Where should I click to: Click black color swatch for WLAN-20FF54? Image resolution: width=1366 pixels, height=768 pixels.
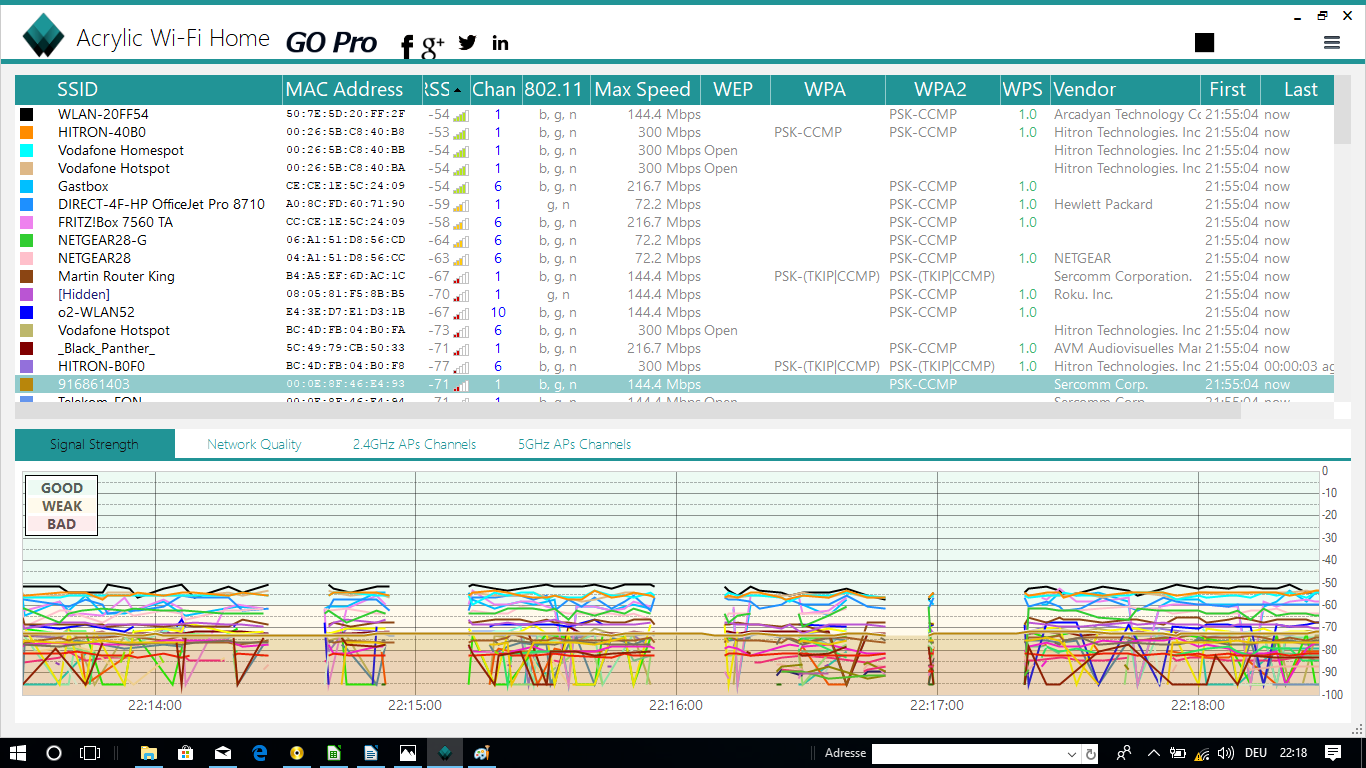coord(27,115)
